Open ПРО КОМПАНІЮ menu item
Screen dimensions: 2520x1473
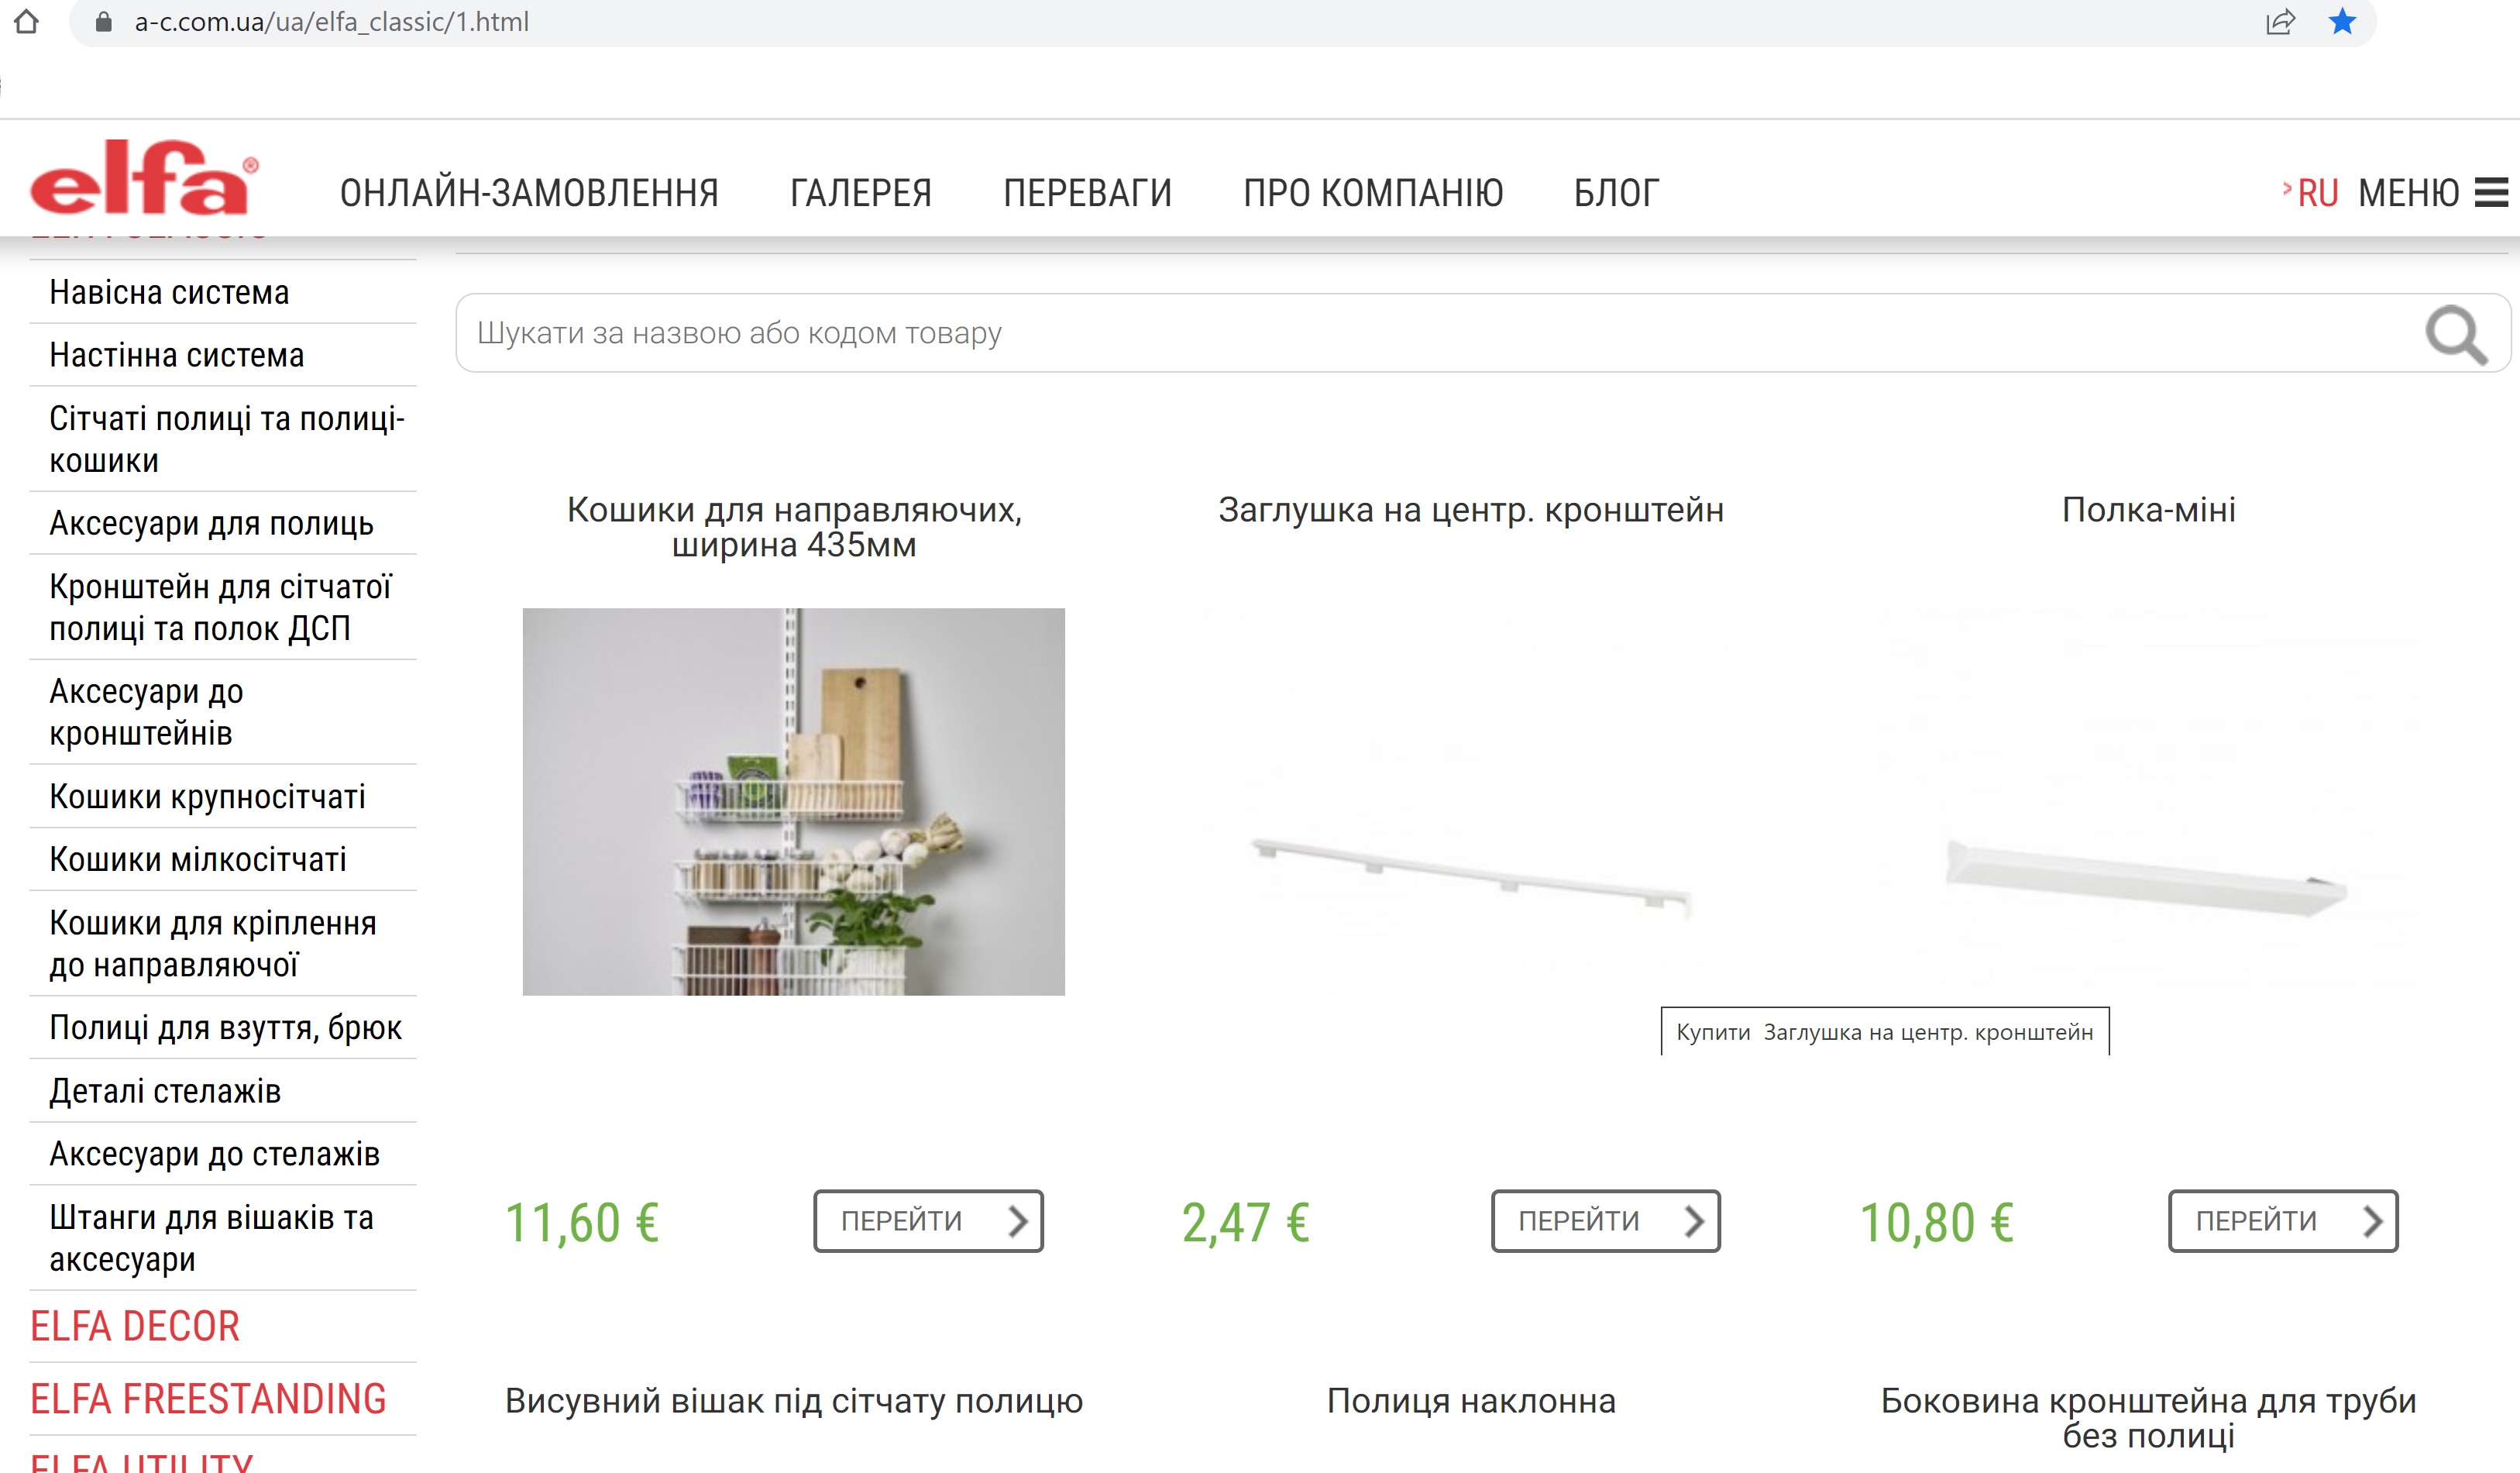[1373, 193]
